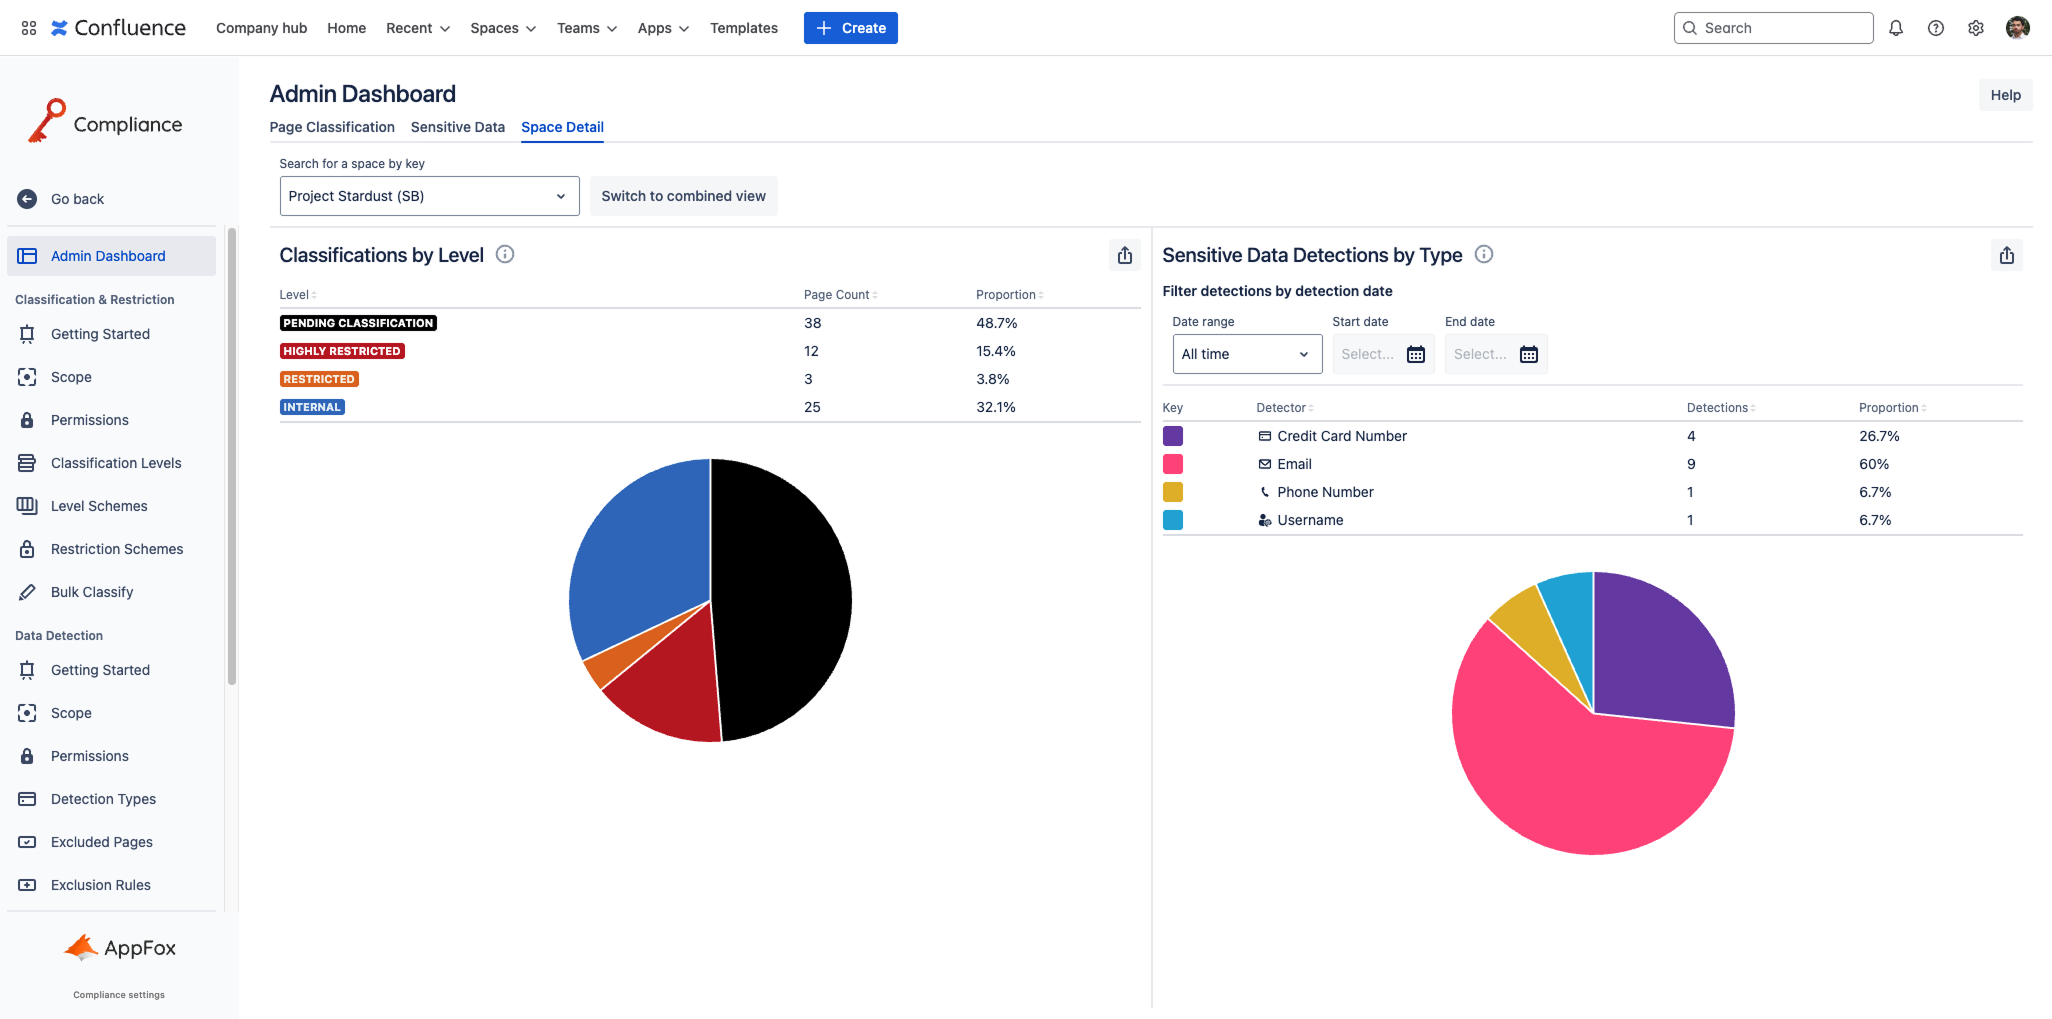This screenshot has width=2052, height=1019.
Task: Click the Go back arrow icon
Action: (27, 199)
